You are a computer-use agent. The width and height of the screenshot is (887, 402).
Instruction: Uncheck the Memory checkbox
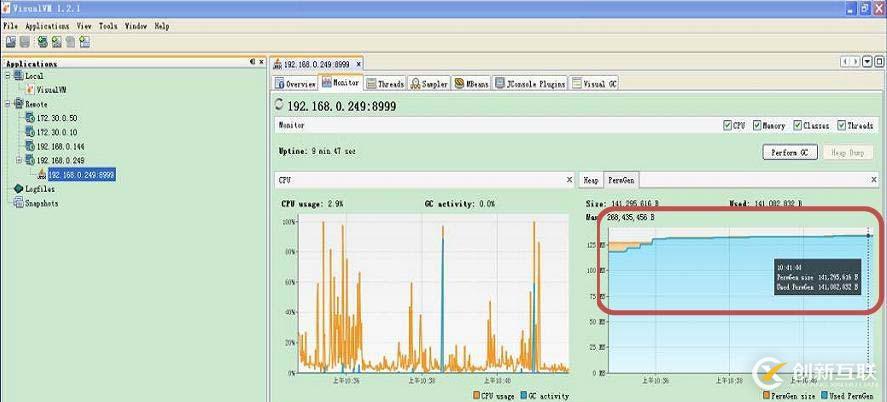coord(757,126)
